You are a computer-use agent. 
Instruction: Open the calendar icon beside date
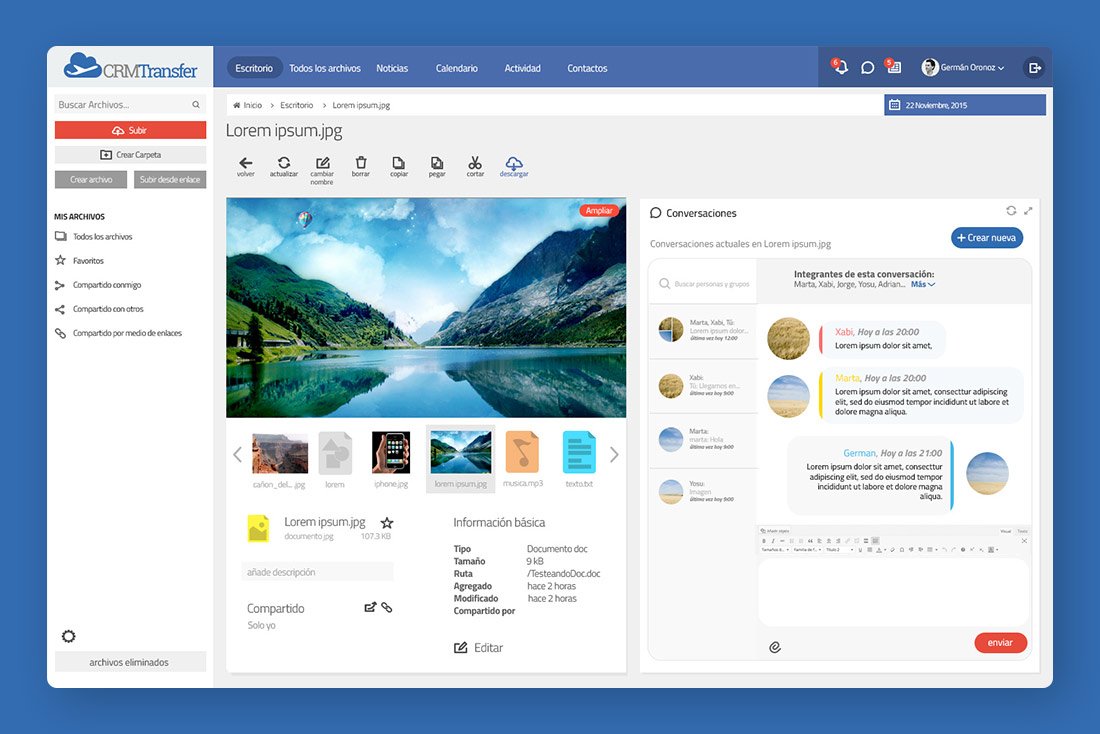click(x=894, y=105)
